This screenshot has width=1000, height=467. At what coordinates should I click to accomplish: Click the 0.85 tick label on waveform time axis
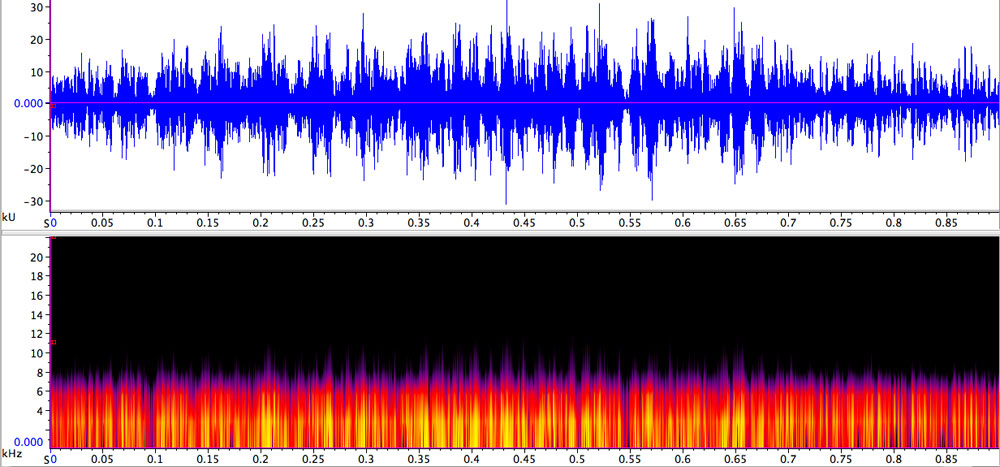tap(946, 223)
